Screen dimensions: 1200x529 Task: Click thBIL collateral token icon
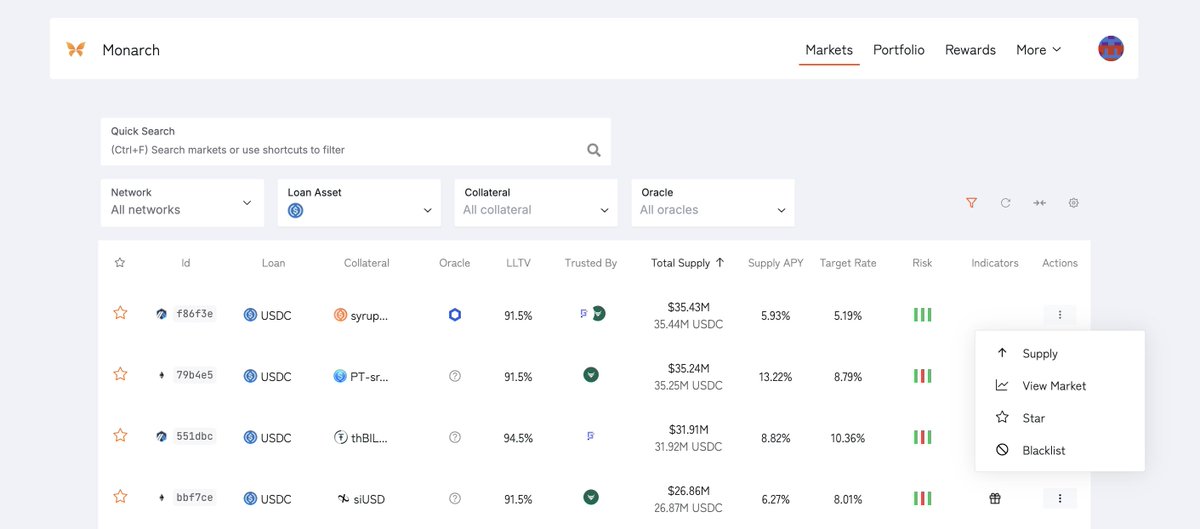(340, 437)
